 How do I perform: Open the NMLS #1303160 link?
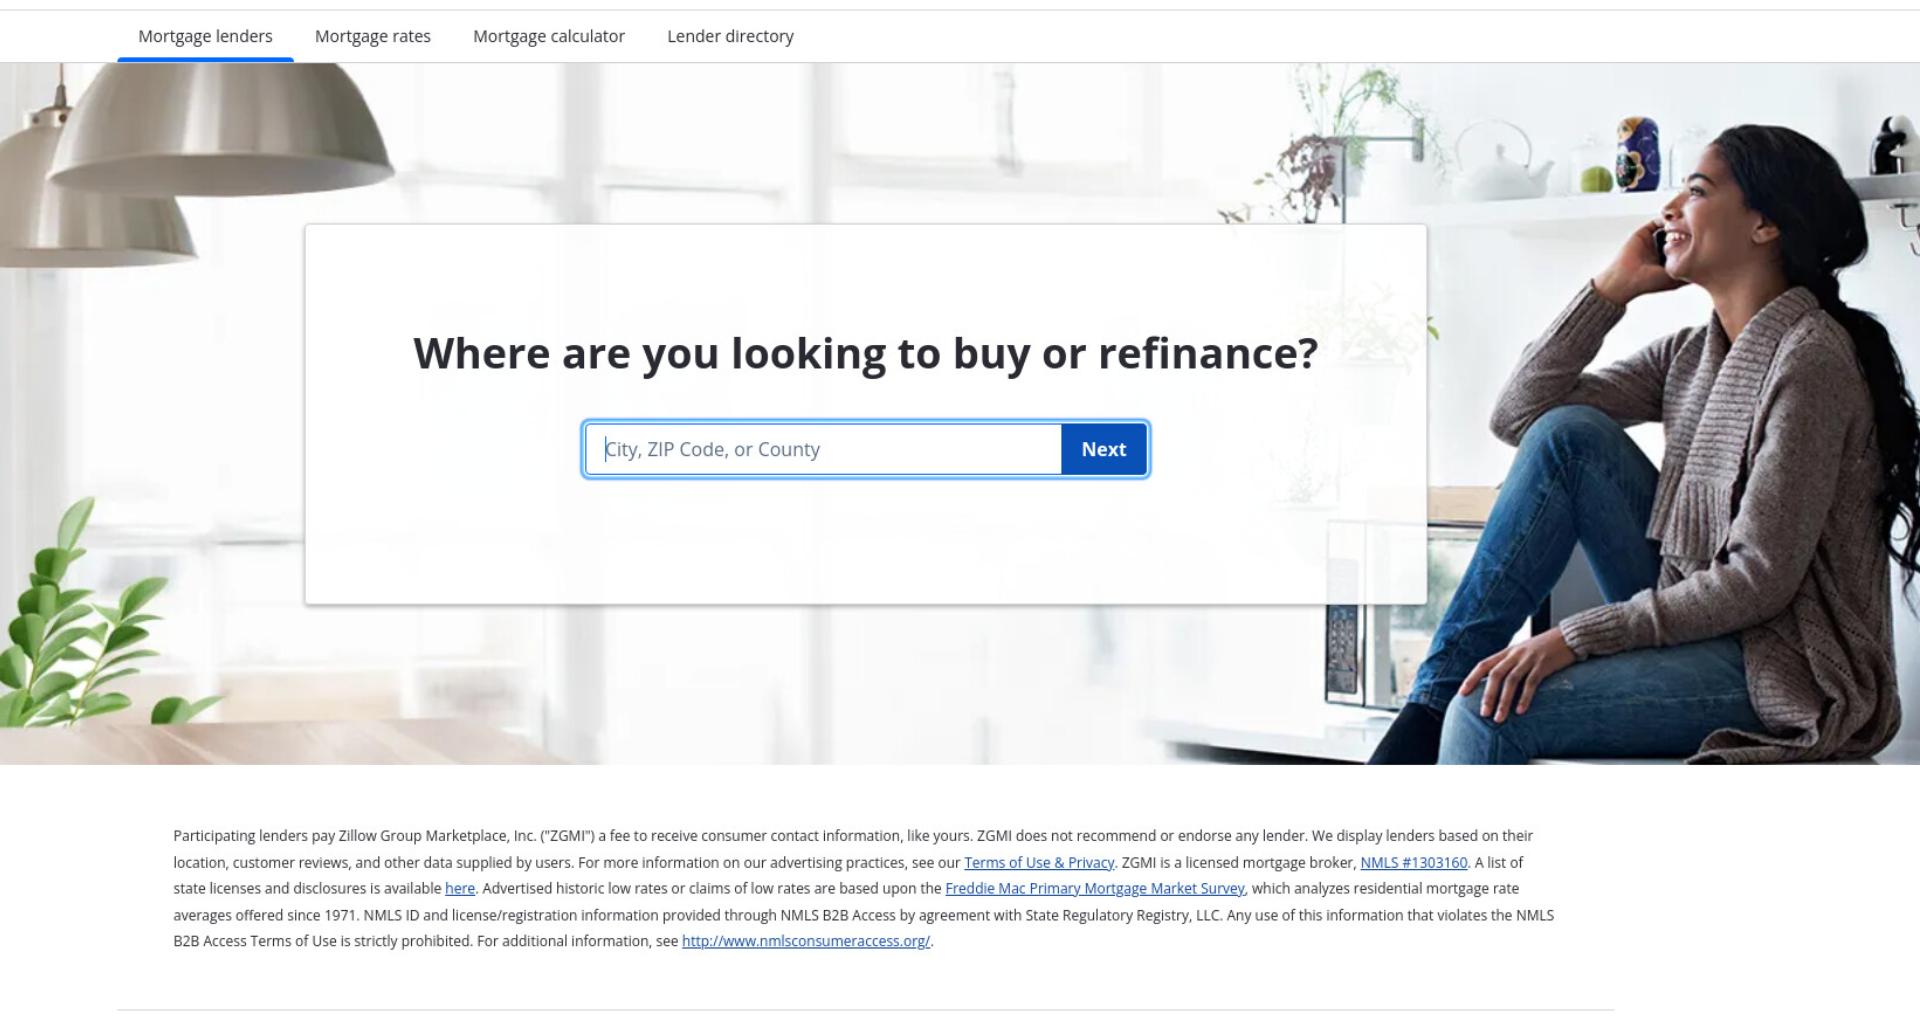point(1413,863)
